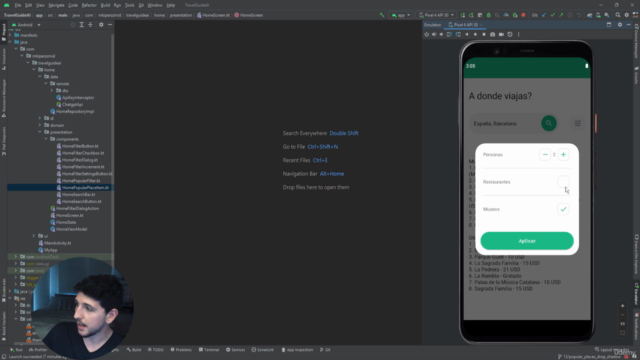Click the emulator rotate right icon
The width and height of the screenshot is (640, 360).
coord(458,34)
